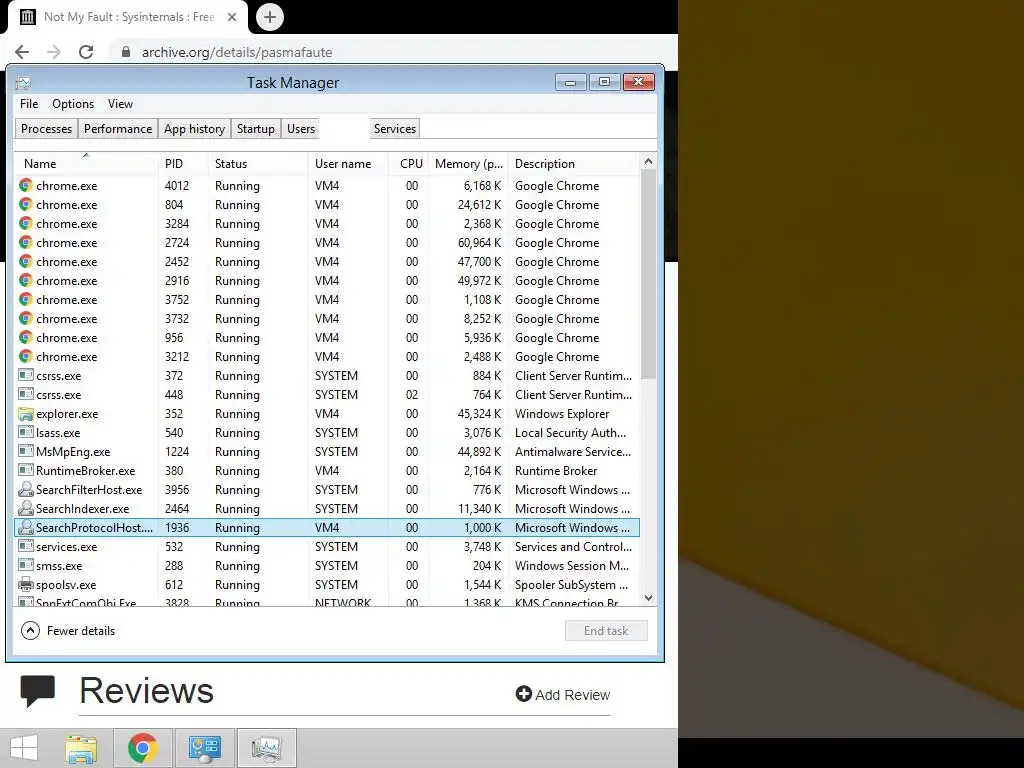Click the End task button
Screen dimensions: 1024x768
point(606,630)
